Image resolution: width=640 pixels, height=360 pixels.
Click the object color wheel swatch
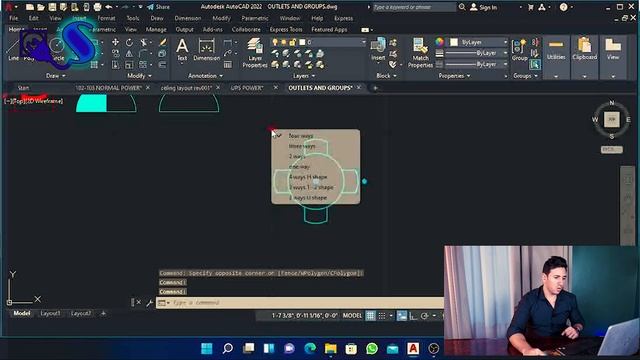tap(439, 42)
